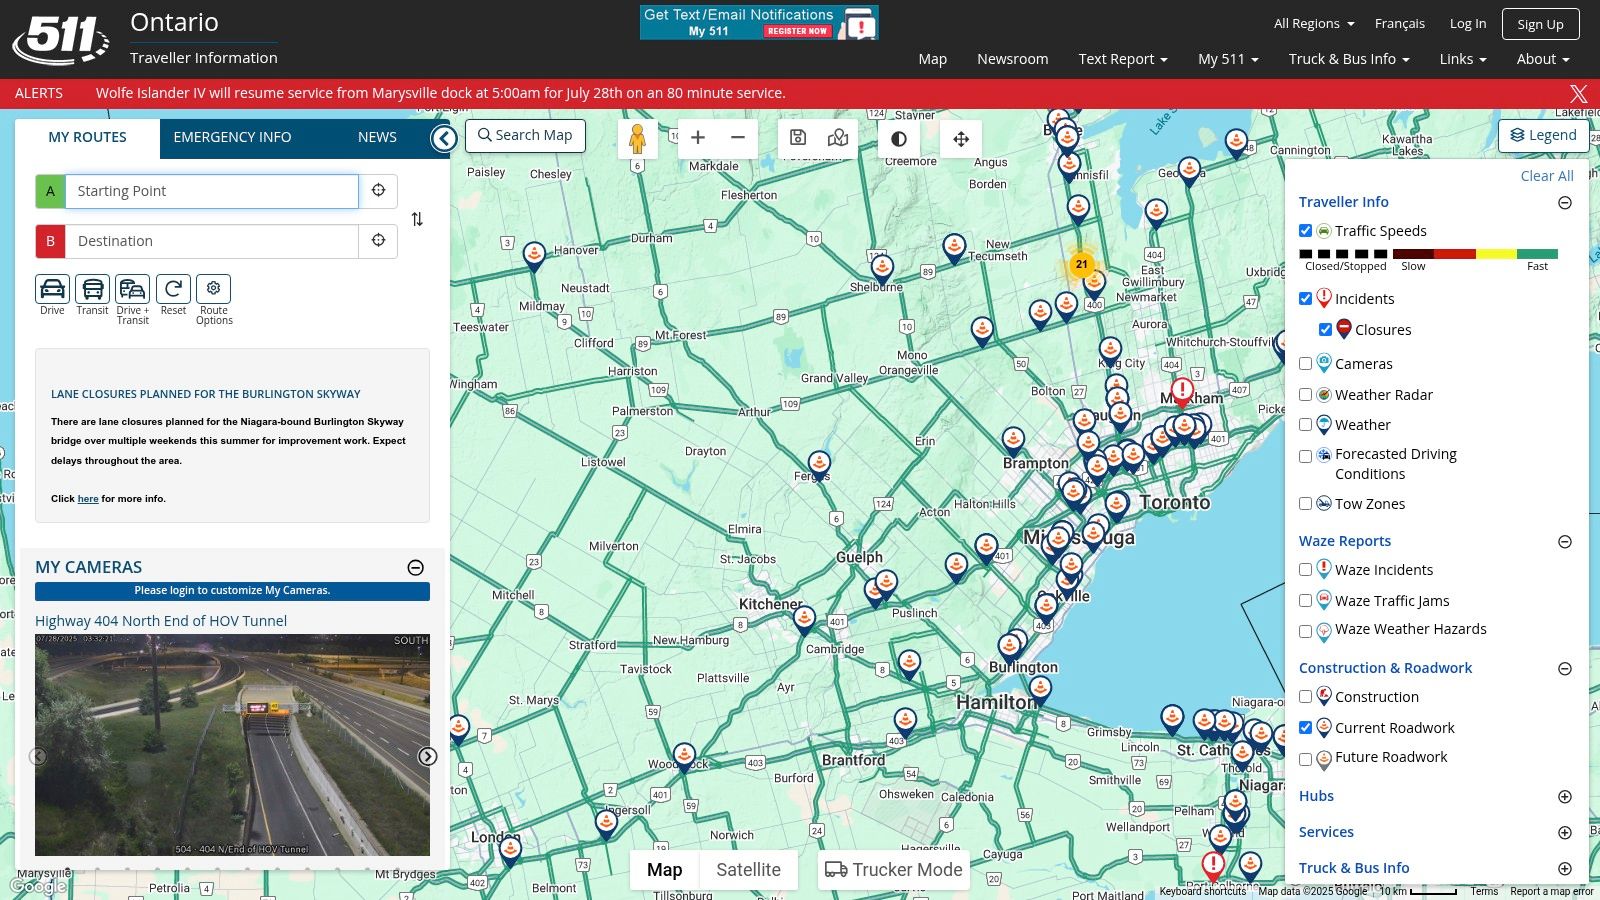Select the Drive route mode icon

pos(52,289)
